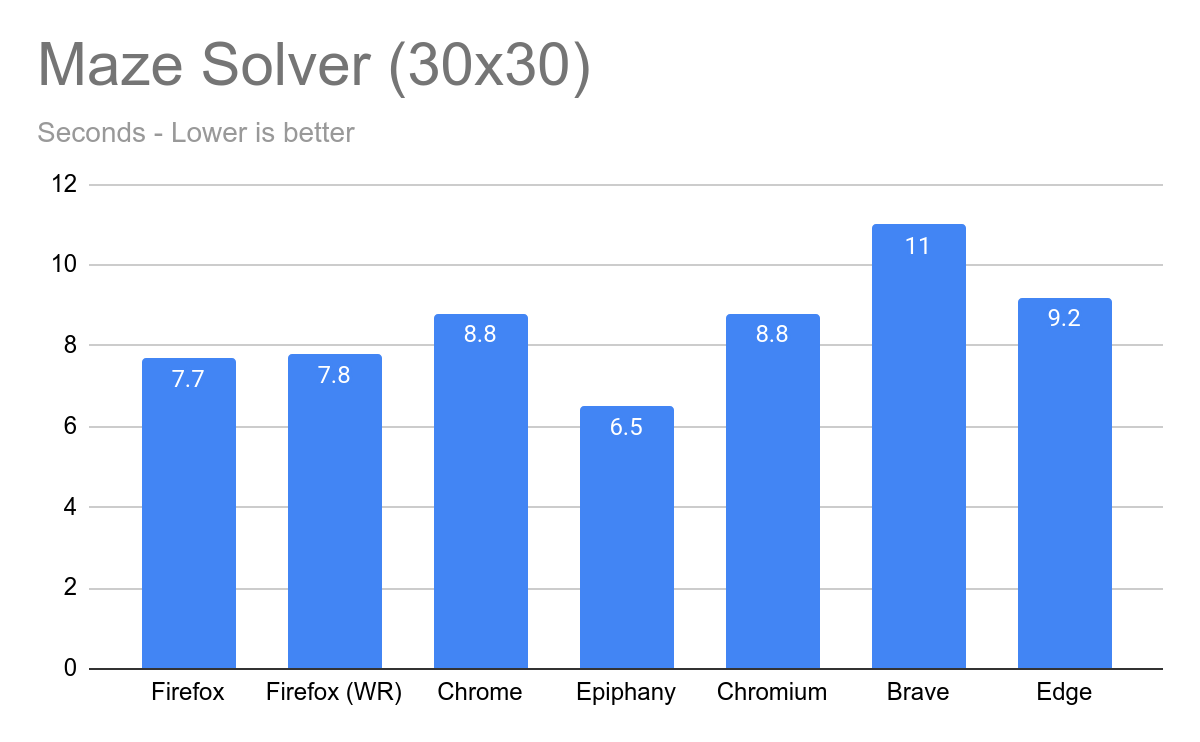Click the "Epiphany" x-axis label
This screenshot has width=1200, height=742.
click(627, 692)
